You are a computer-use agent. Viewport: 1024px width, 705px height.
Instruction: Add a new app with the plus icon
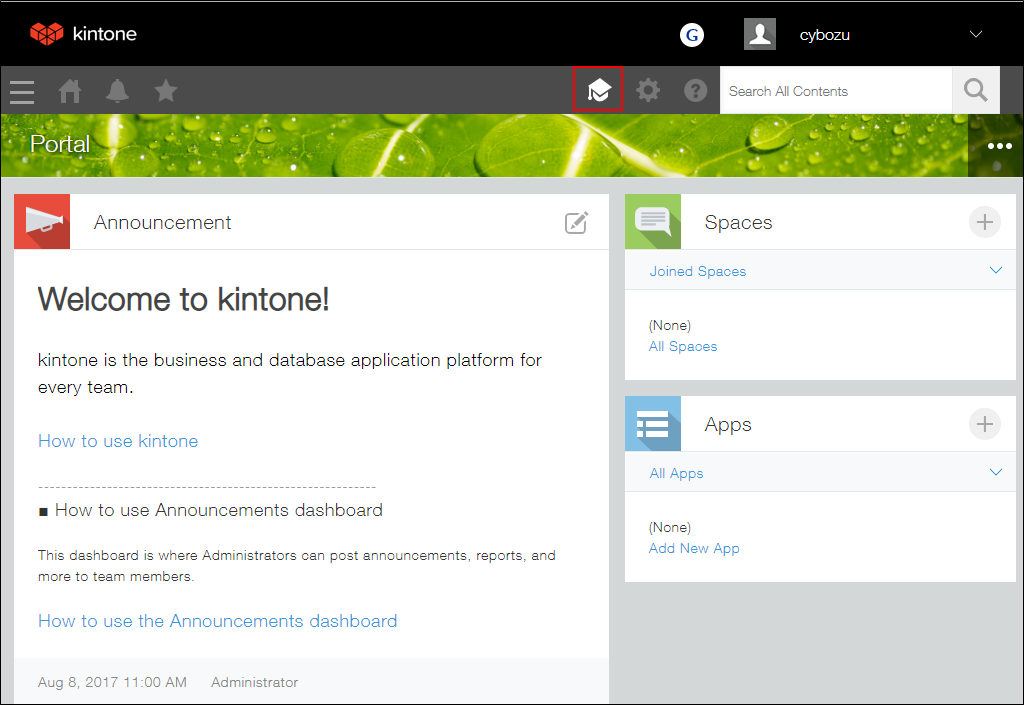click(985, 424)
